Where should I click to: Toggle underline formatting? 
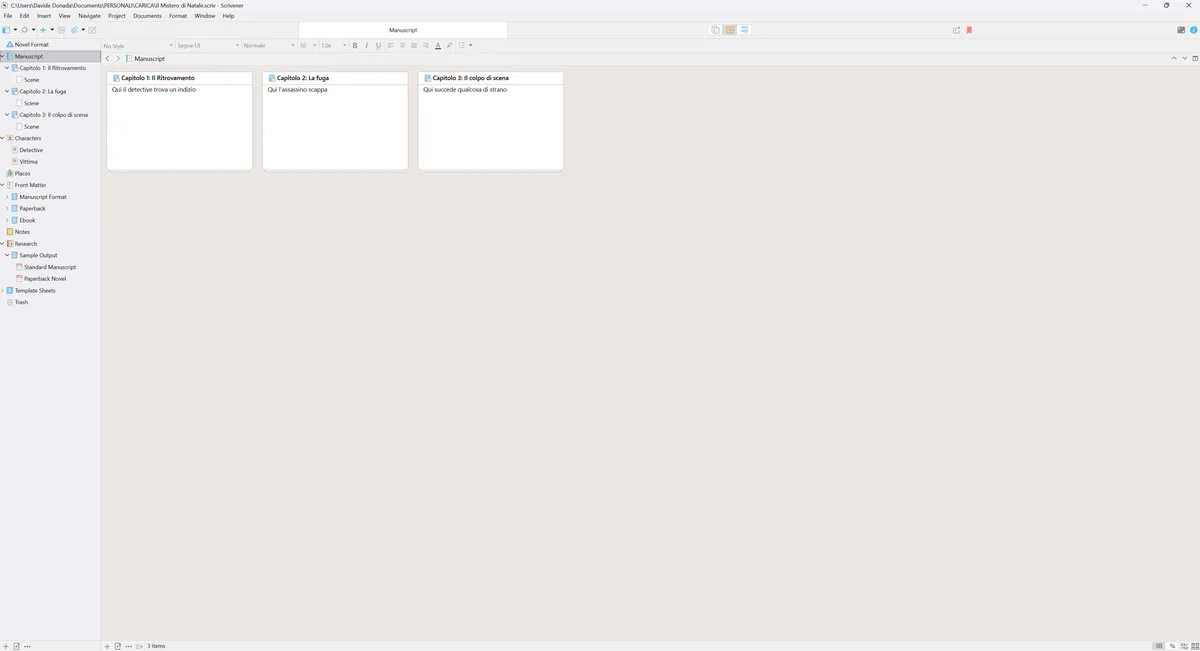pyautogui.click(x=378, y=45)
